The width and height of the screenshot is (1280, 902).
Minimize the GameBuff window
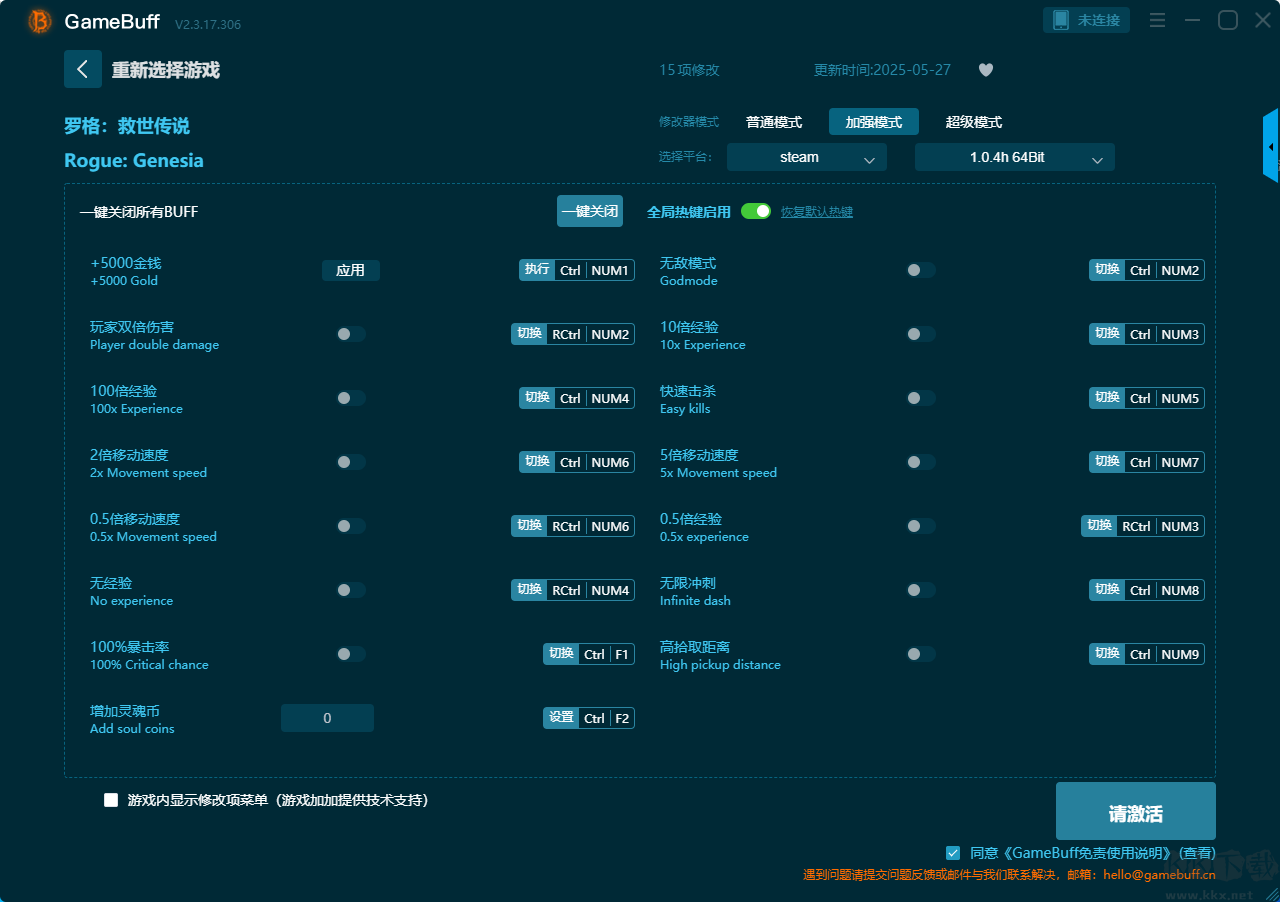[1192, 21]
